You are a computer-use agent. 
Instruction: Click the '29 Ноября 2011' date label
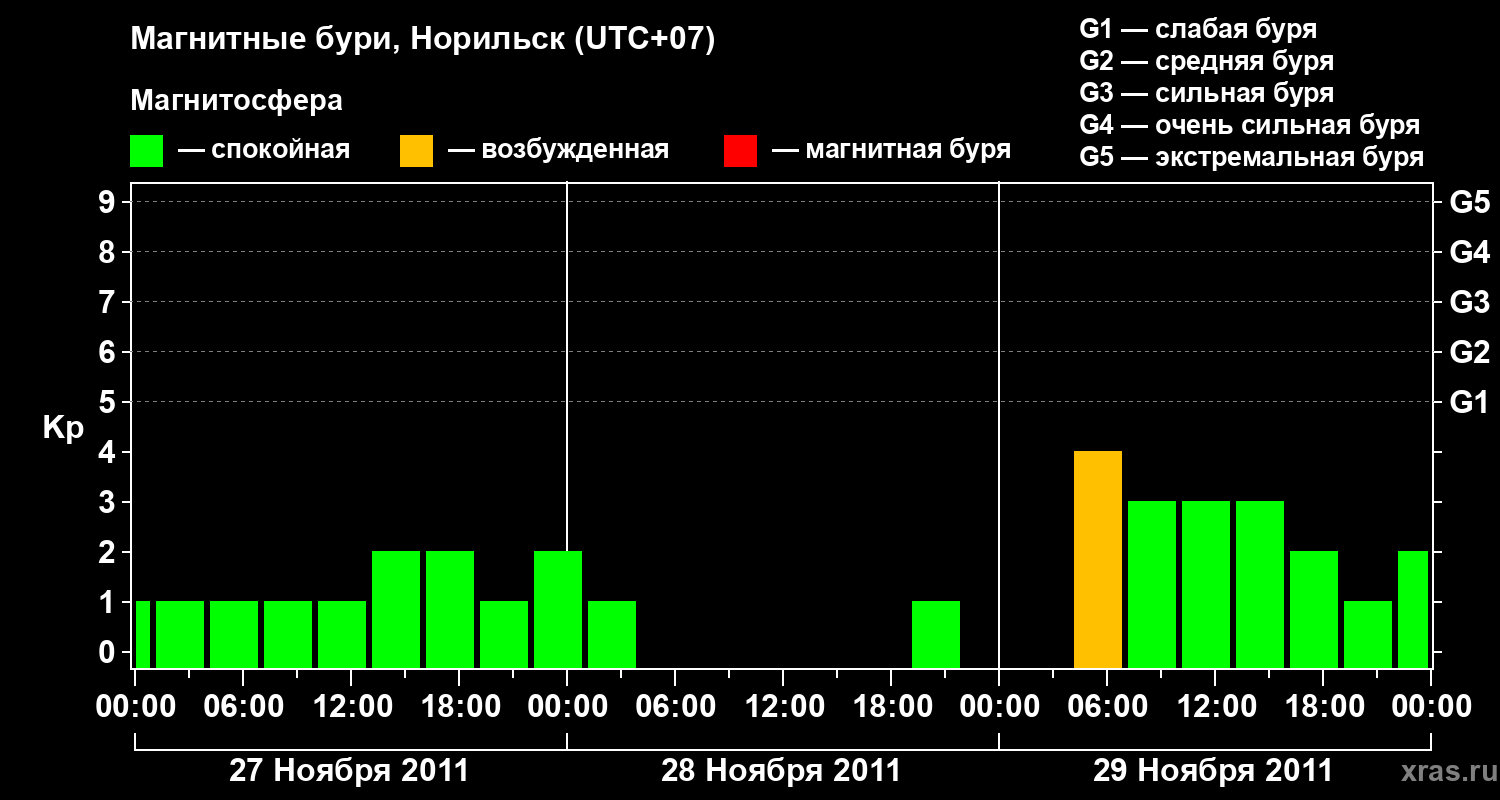[1213, 771]
